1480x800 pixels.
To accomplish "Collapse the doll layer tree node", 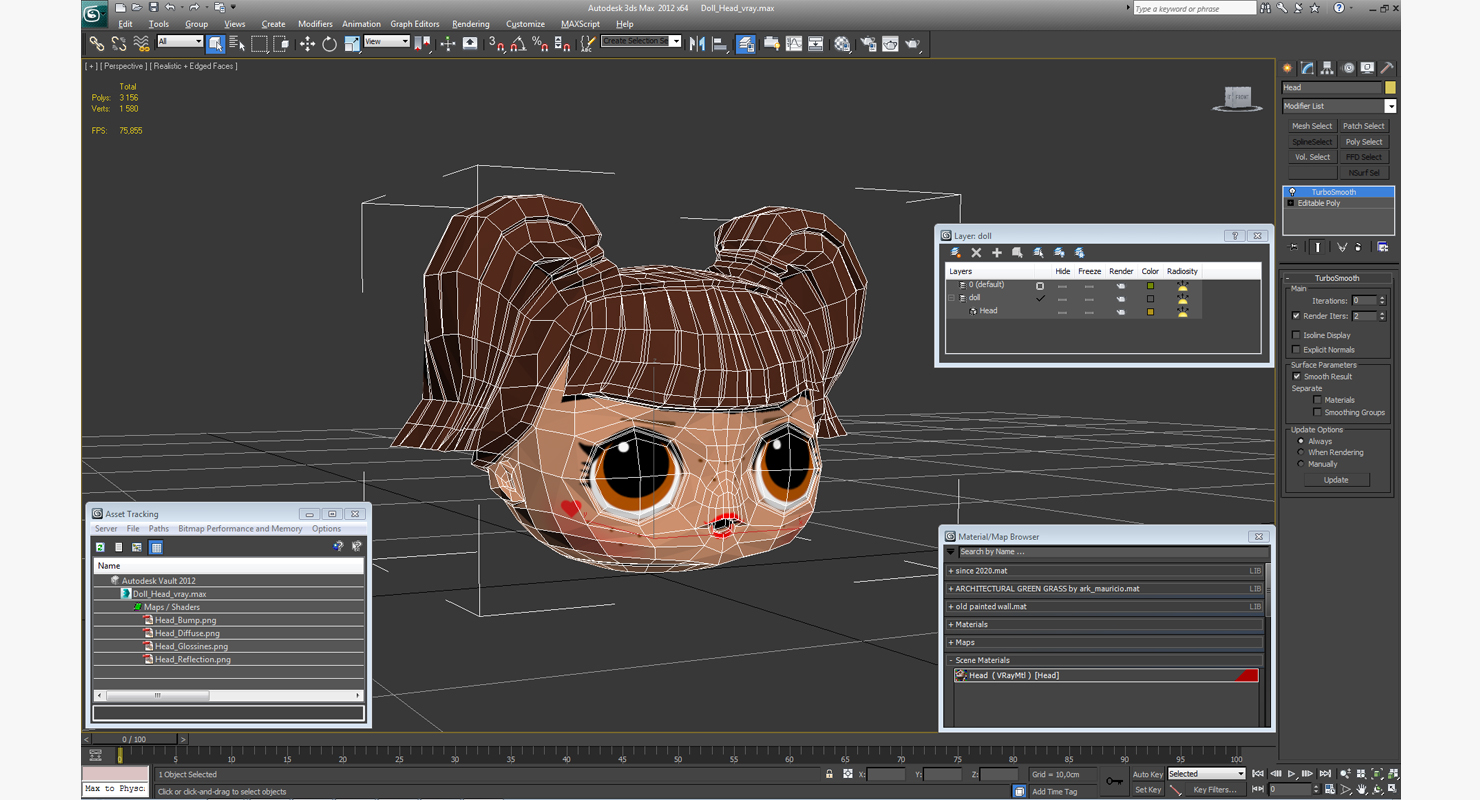I will point(952,298).
